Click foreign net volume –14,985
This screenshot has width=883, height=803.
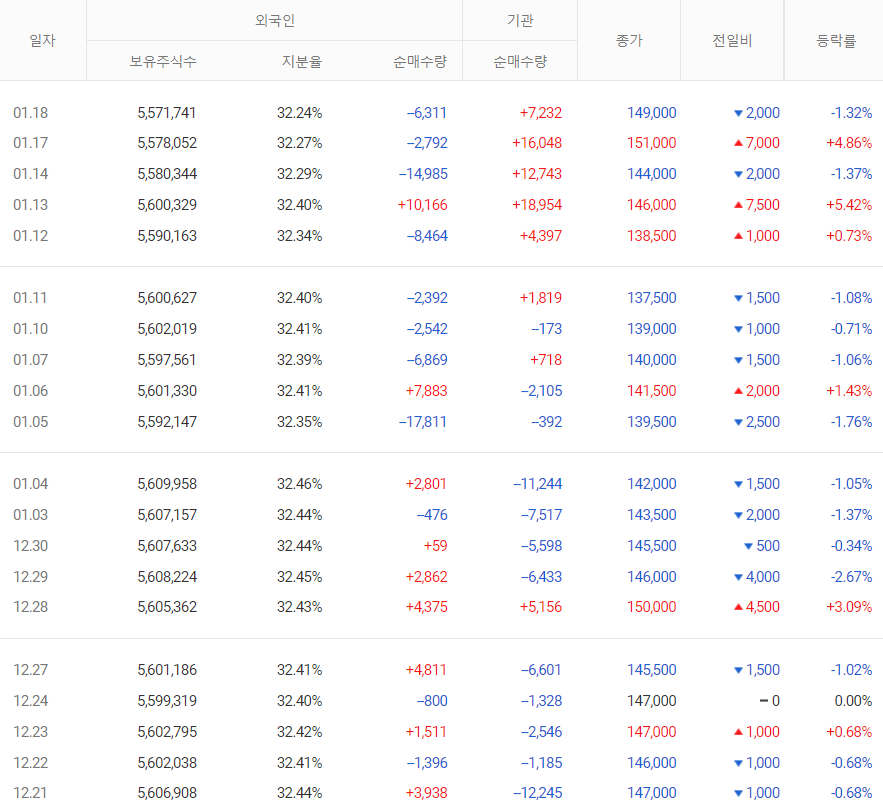coord(423,174)
